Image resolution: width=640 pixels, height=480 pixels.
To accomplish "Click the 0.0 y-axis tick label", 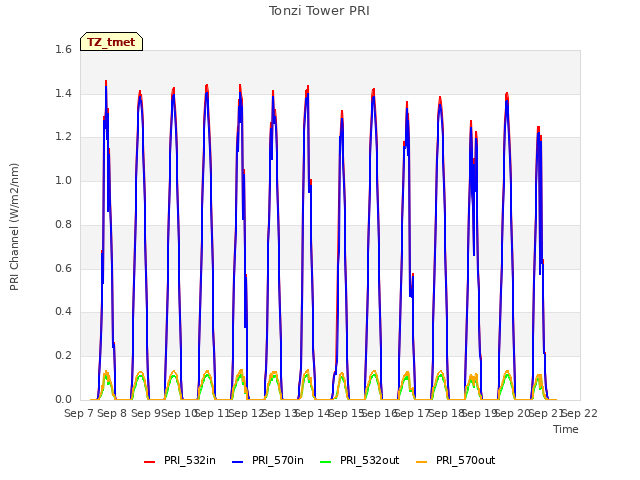I will 63,399.
